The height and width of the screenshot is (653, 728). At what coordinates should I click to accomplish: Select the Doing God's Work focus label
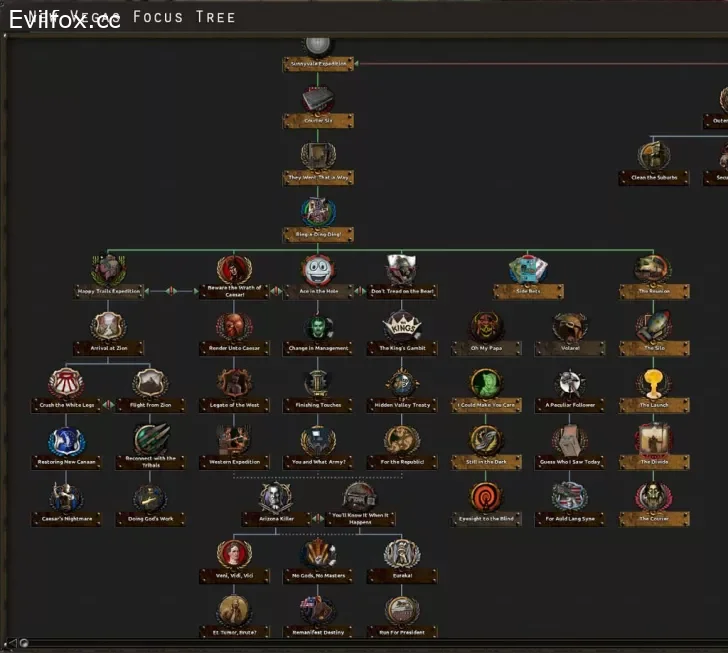point(150,519)
